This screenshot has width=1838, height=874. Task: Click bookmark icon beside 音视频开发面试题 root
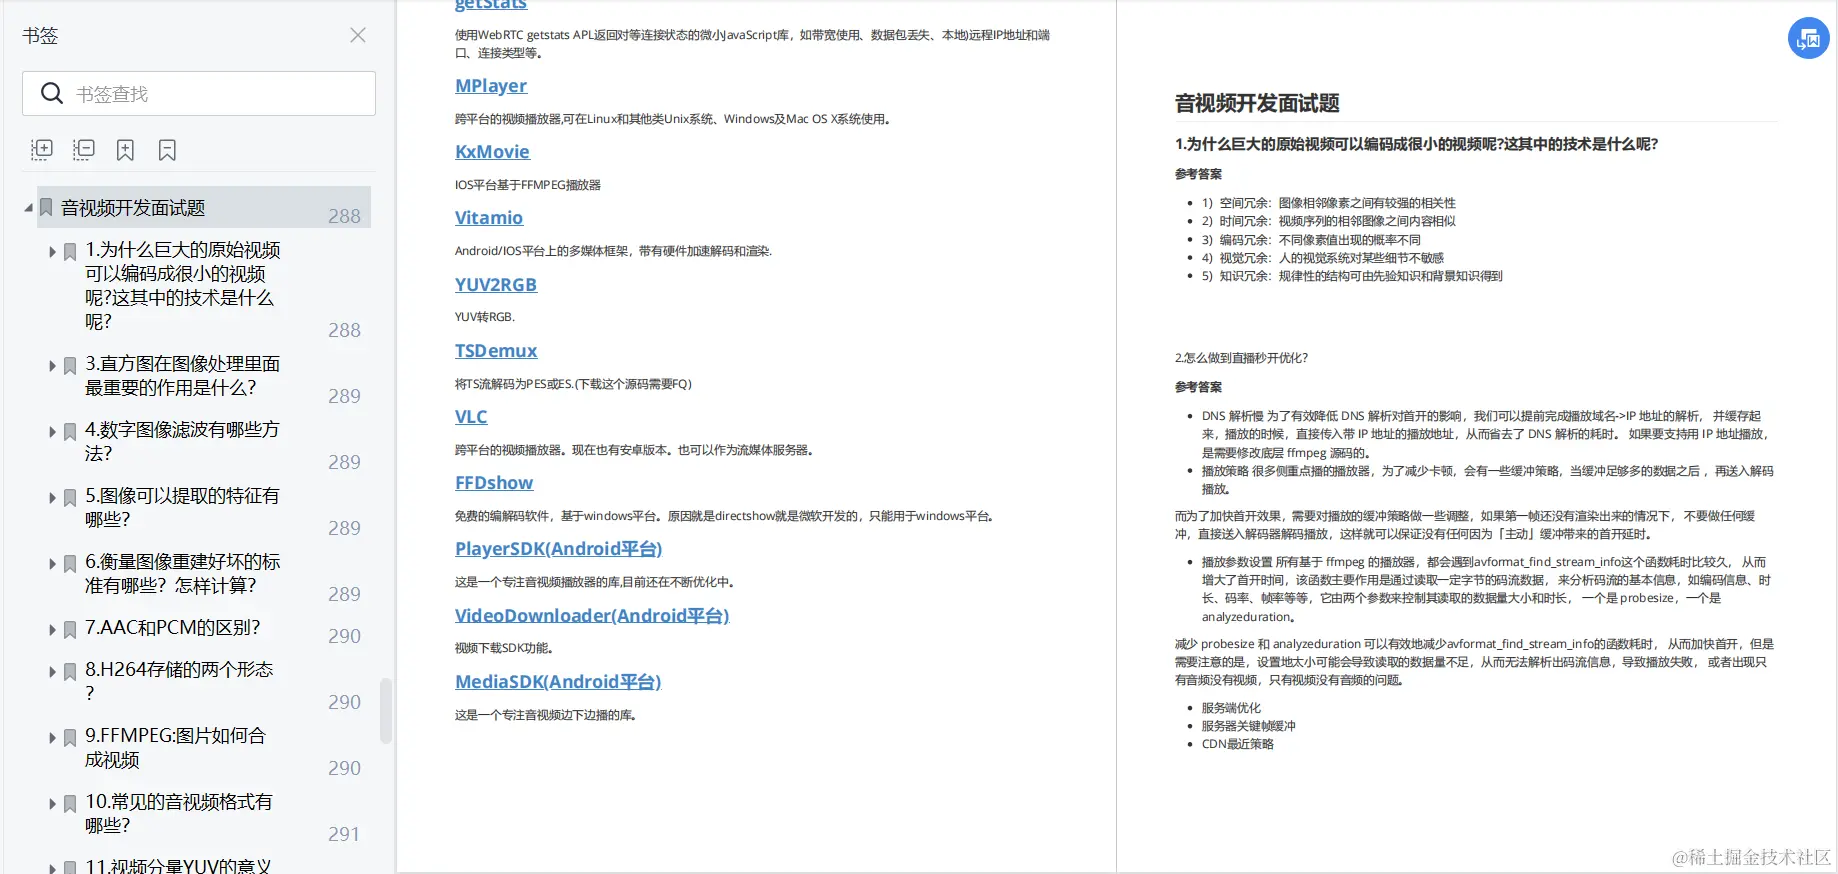coord(46,208)
